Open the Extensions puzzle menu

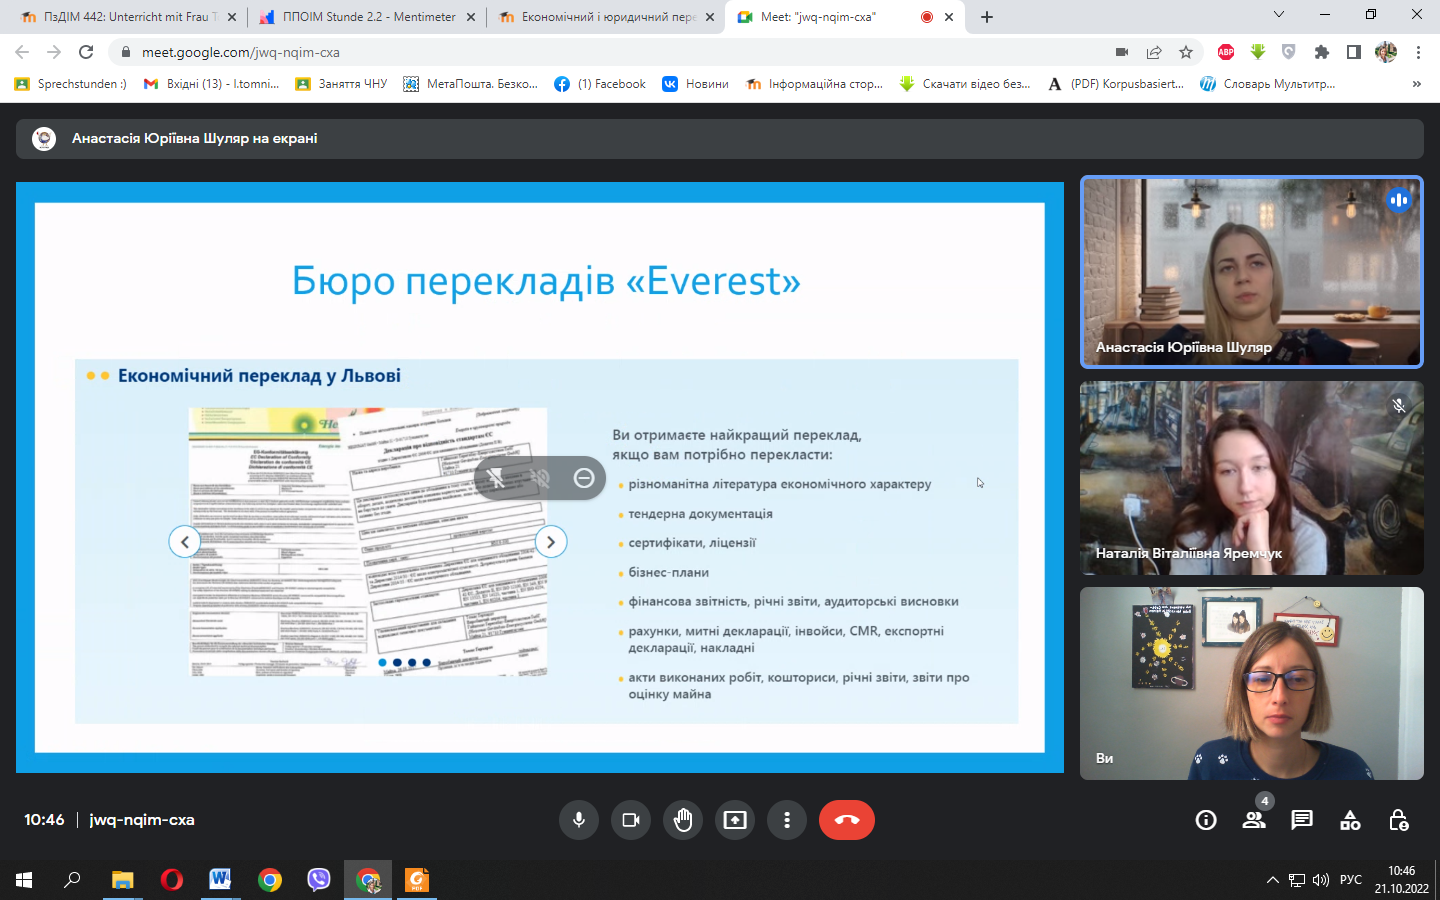click(1322, 52)
